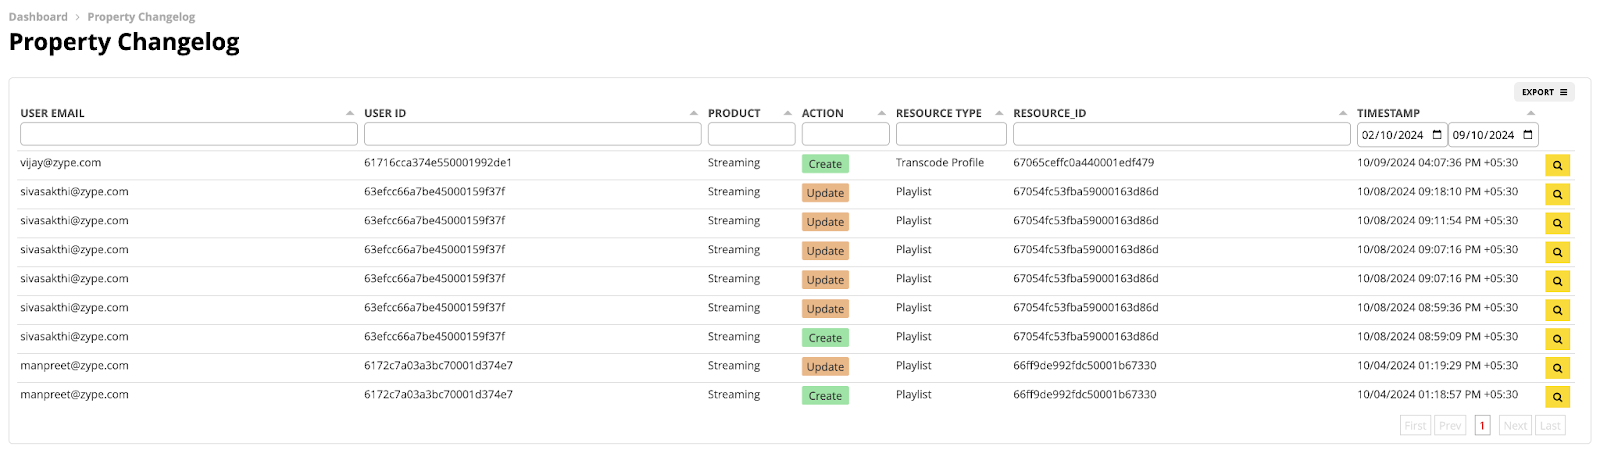Focus the Product filter field
This screenshot has height=450, width=1600.
click(752, 134)
